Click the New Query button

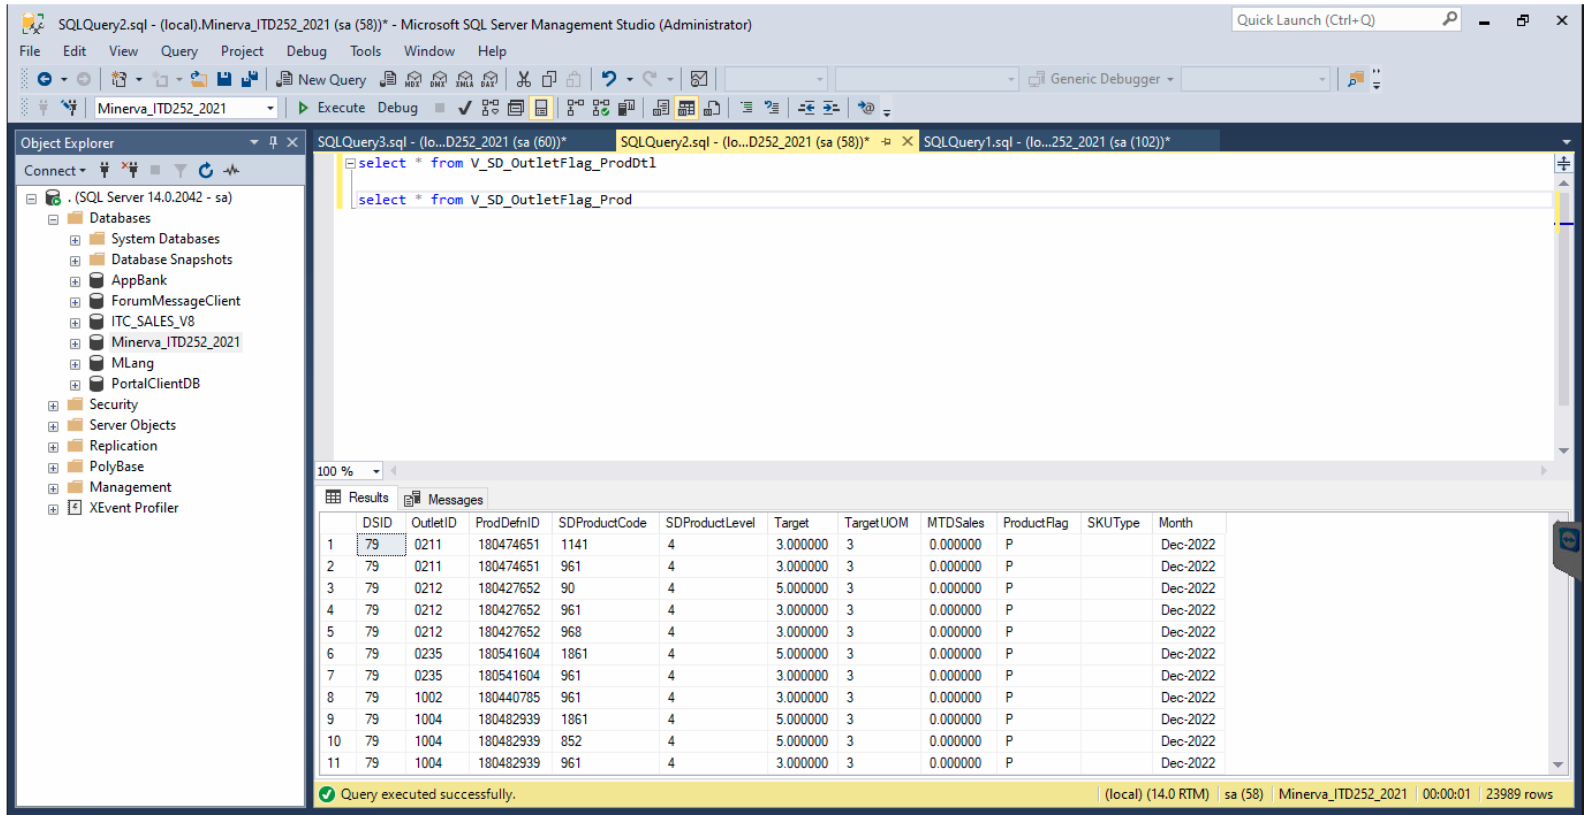321,79
